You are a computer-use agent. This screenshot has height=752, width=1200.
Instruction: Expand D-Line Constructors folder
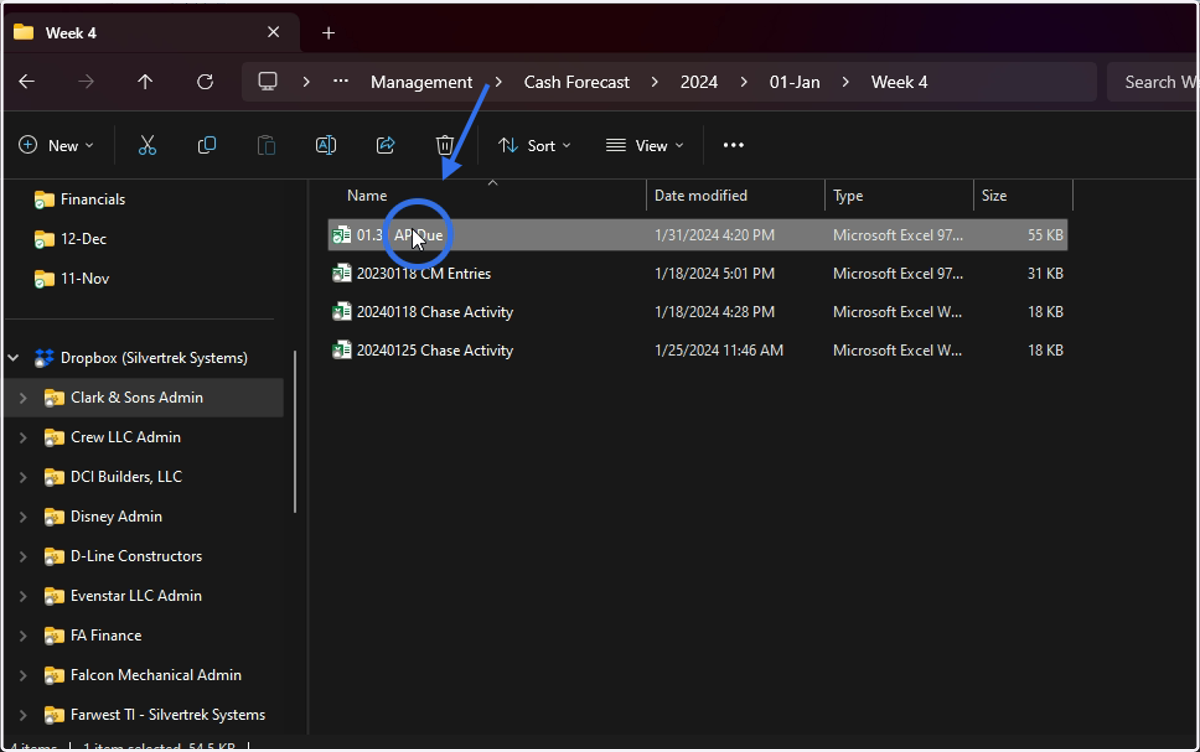point(23,556)
